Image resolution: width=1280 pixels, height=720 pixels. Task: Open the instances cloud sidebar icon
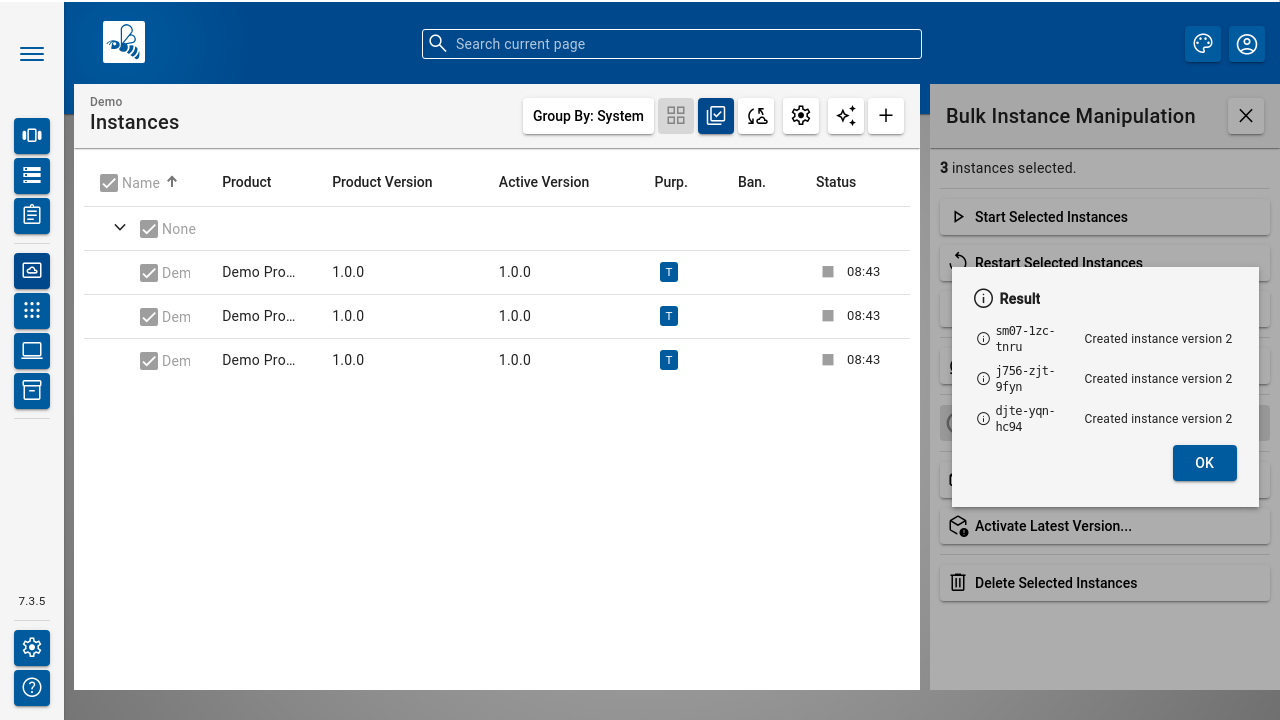[x=32, y=270]
